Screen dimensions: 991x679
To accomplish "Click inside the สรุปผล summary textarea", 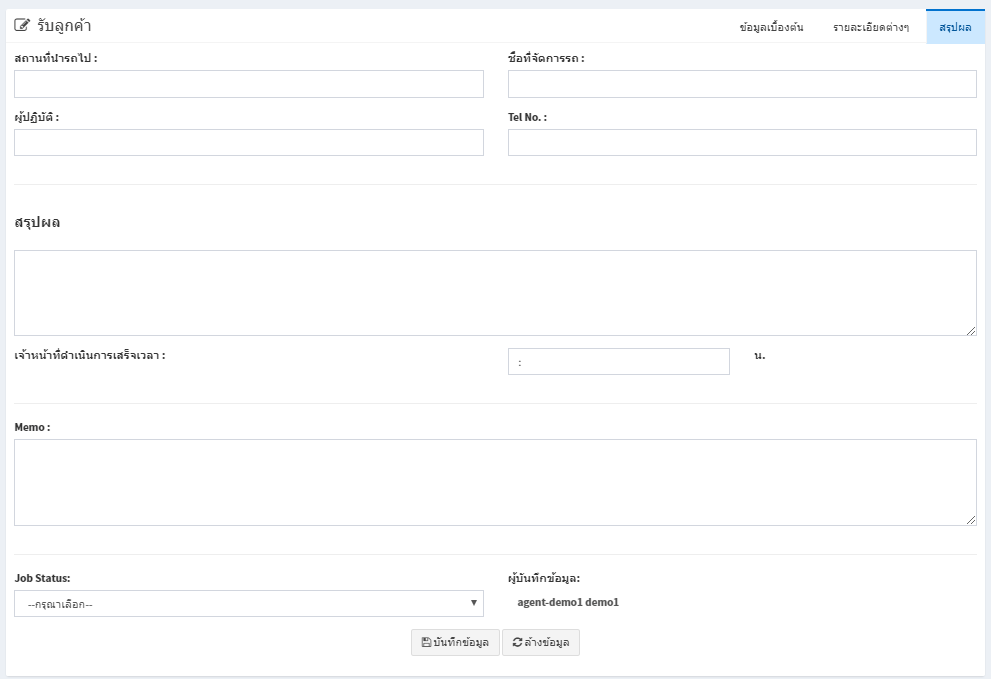I will coord(496,293).
